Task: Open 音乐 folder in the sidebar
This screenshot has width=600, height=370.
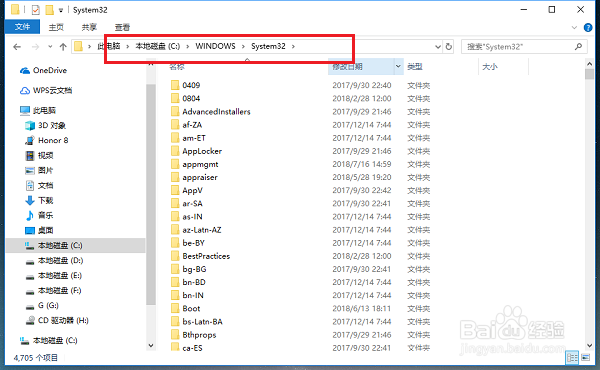Action: (39, 215)
